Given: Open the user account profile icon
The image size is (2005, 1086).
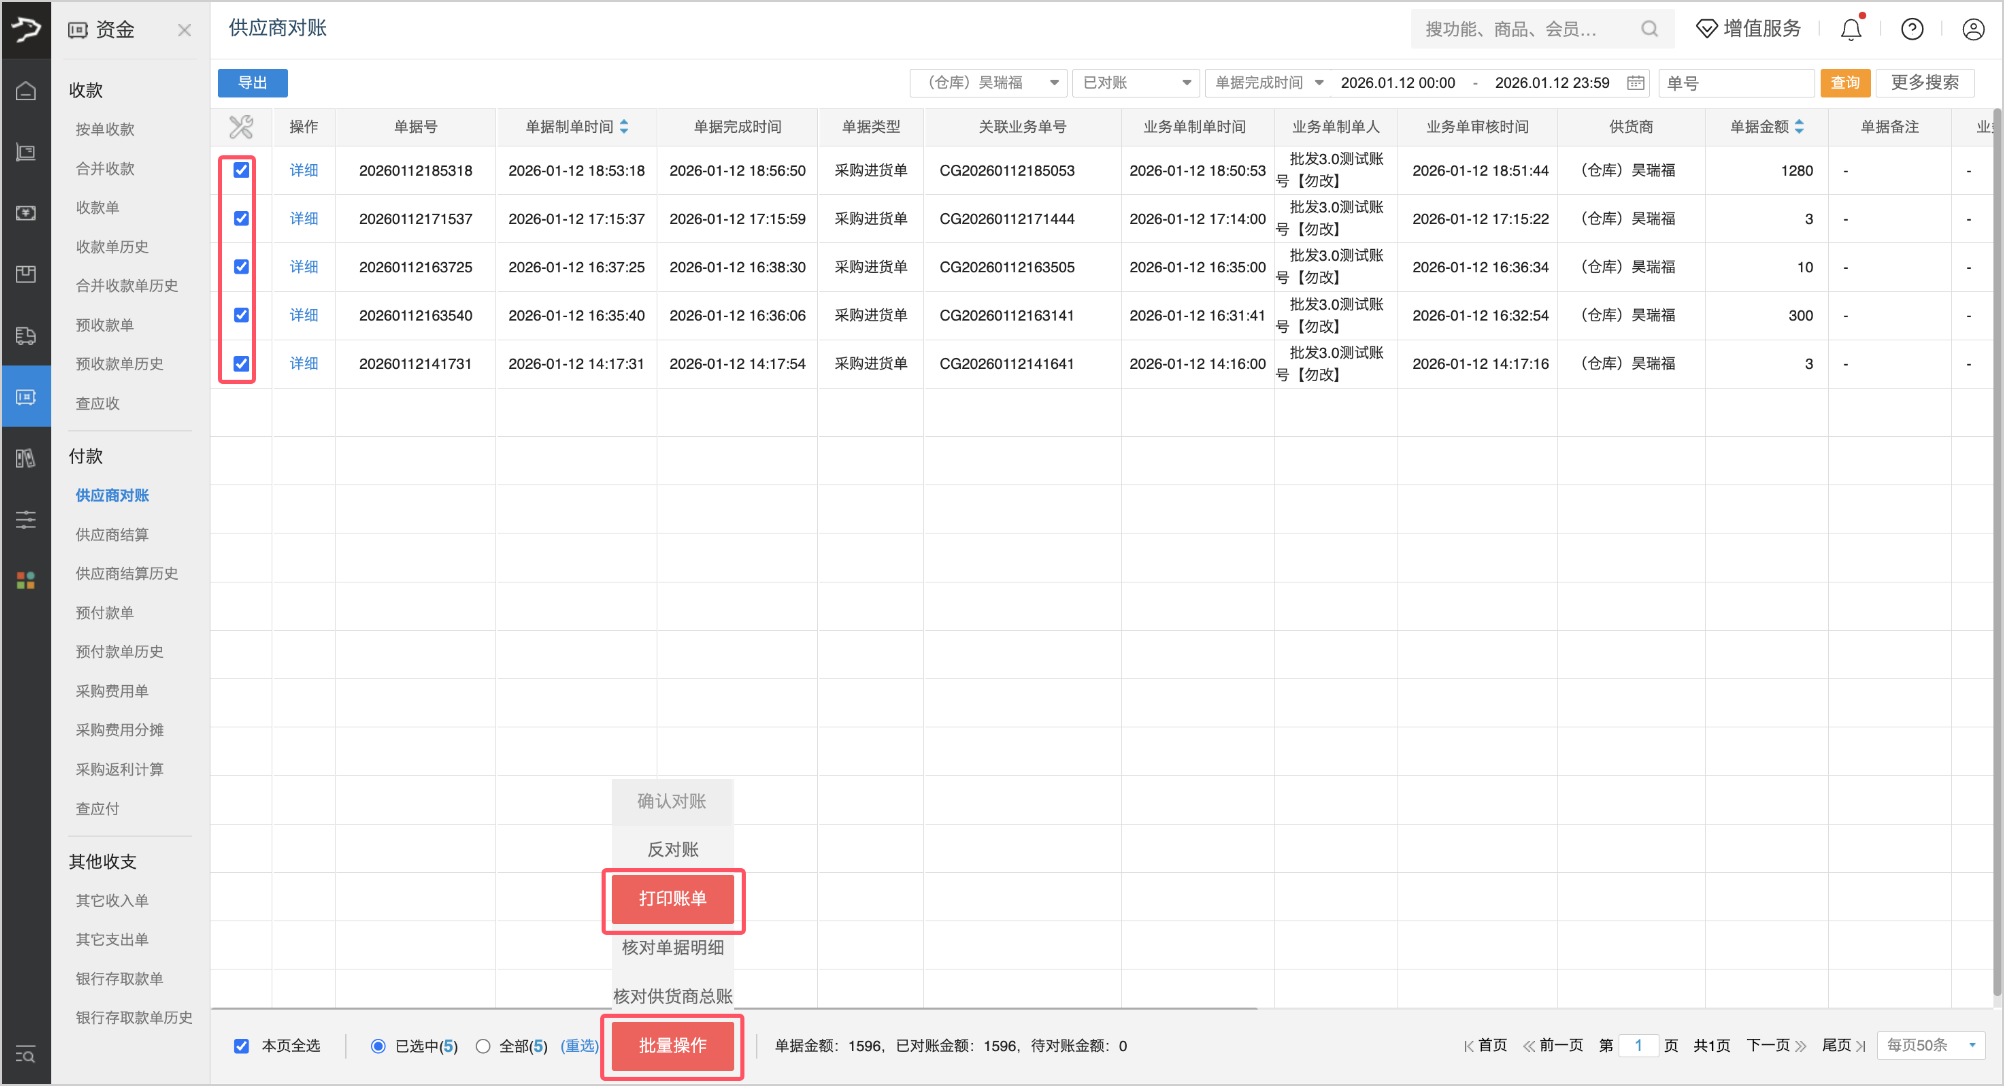Looking at the screenshot, I should click(1973, 30).
